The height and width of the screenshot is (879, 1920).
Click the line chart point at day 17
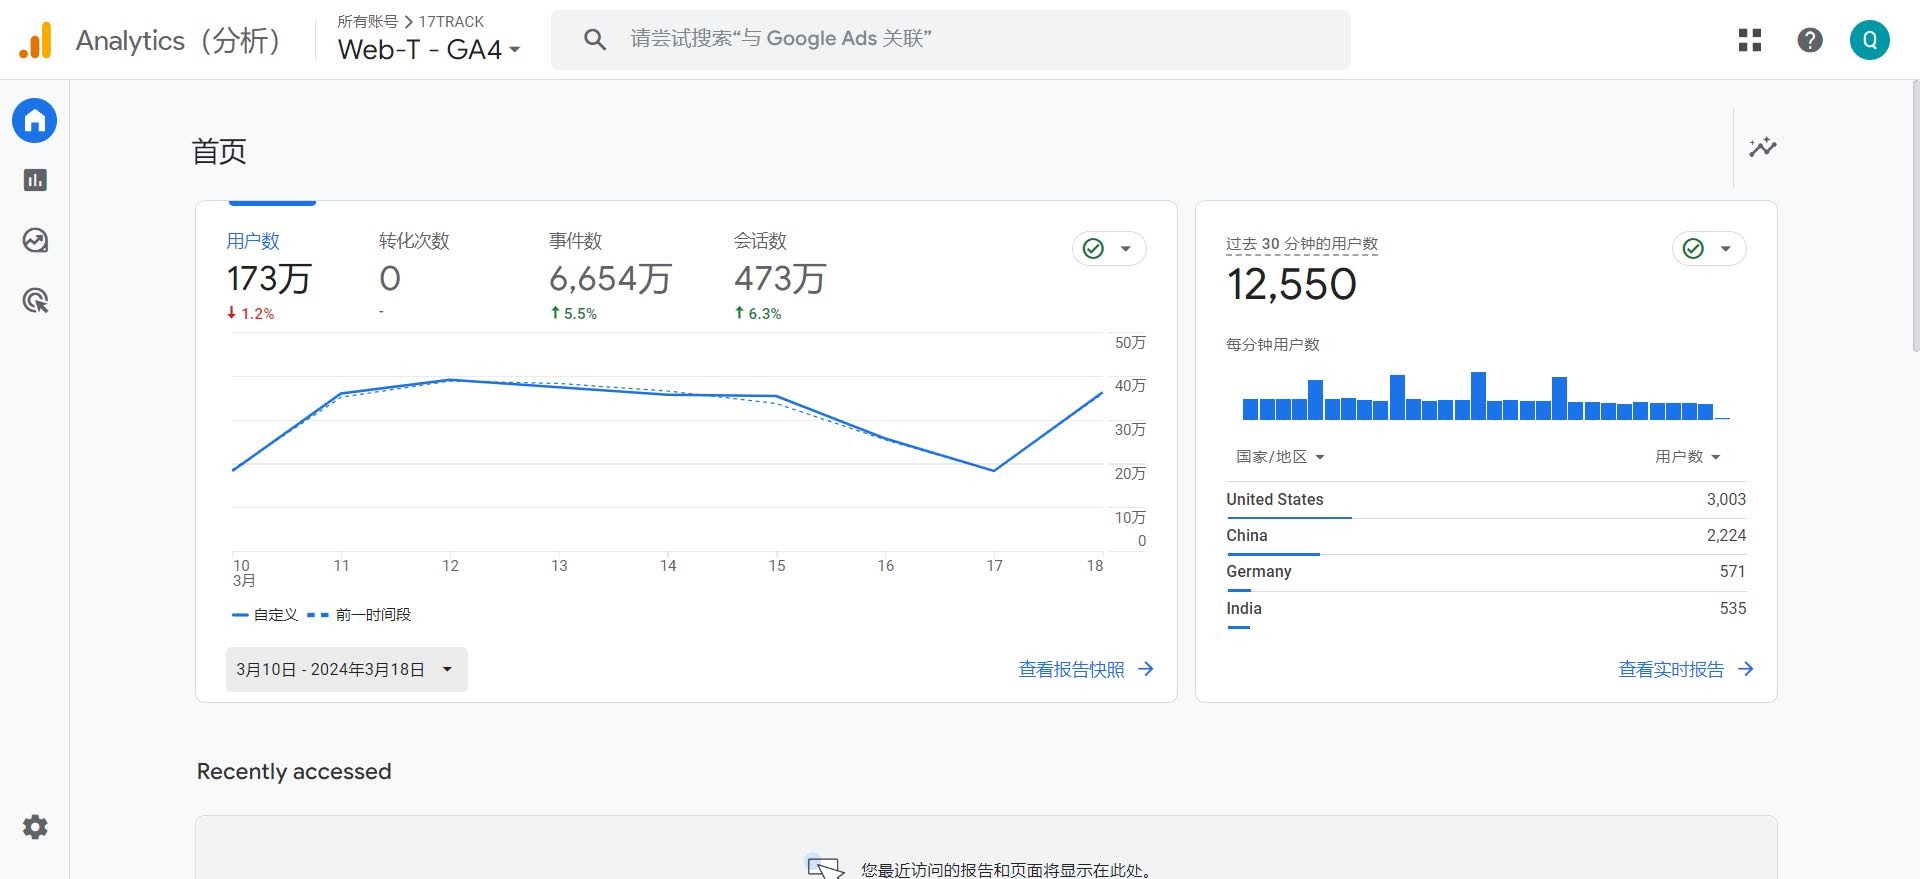[x=994, y=470]
